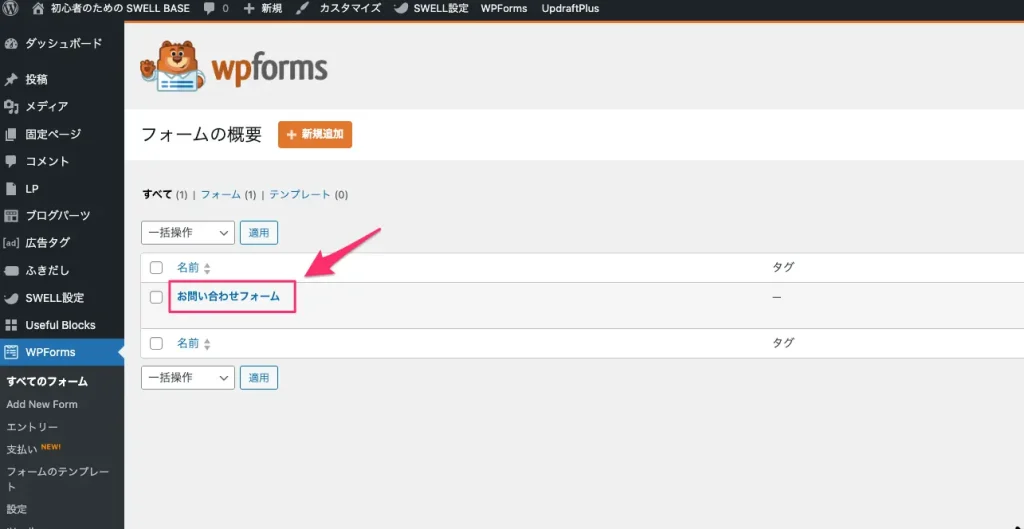Click the parts icon beside ブログパーツ

tap(10, 216)
